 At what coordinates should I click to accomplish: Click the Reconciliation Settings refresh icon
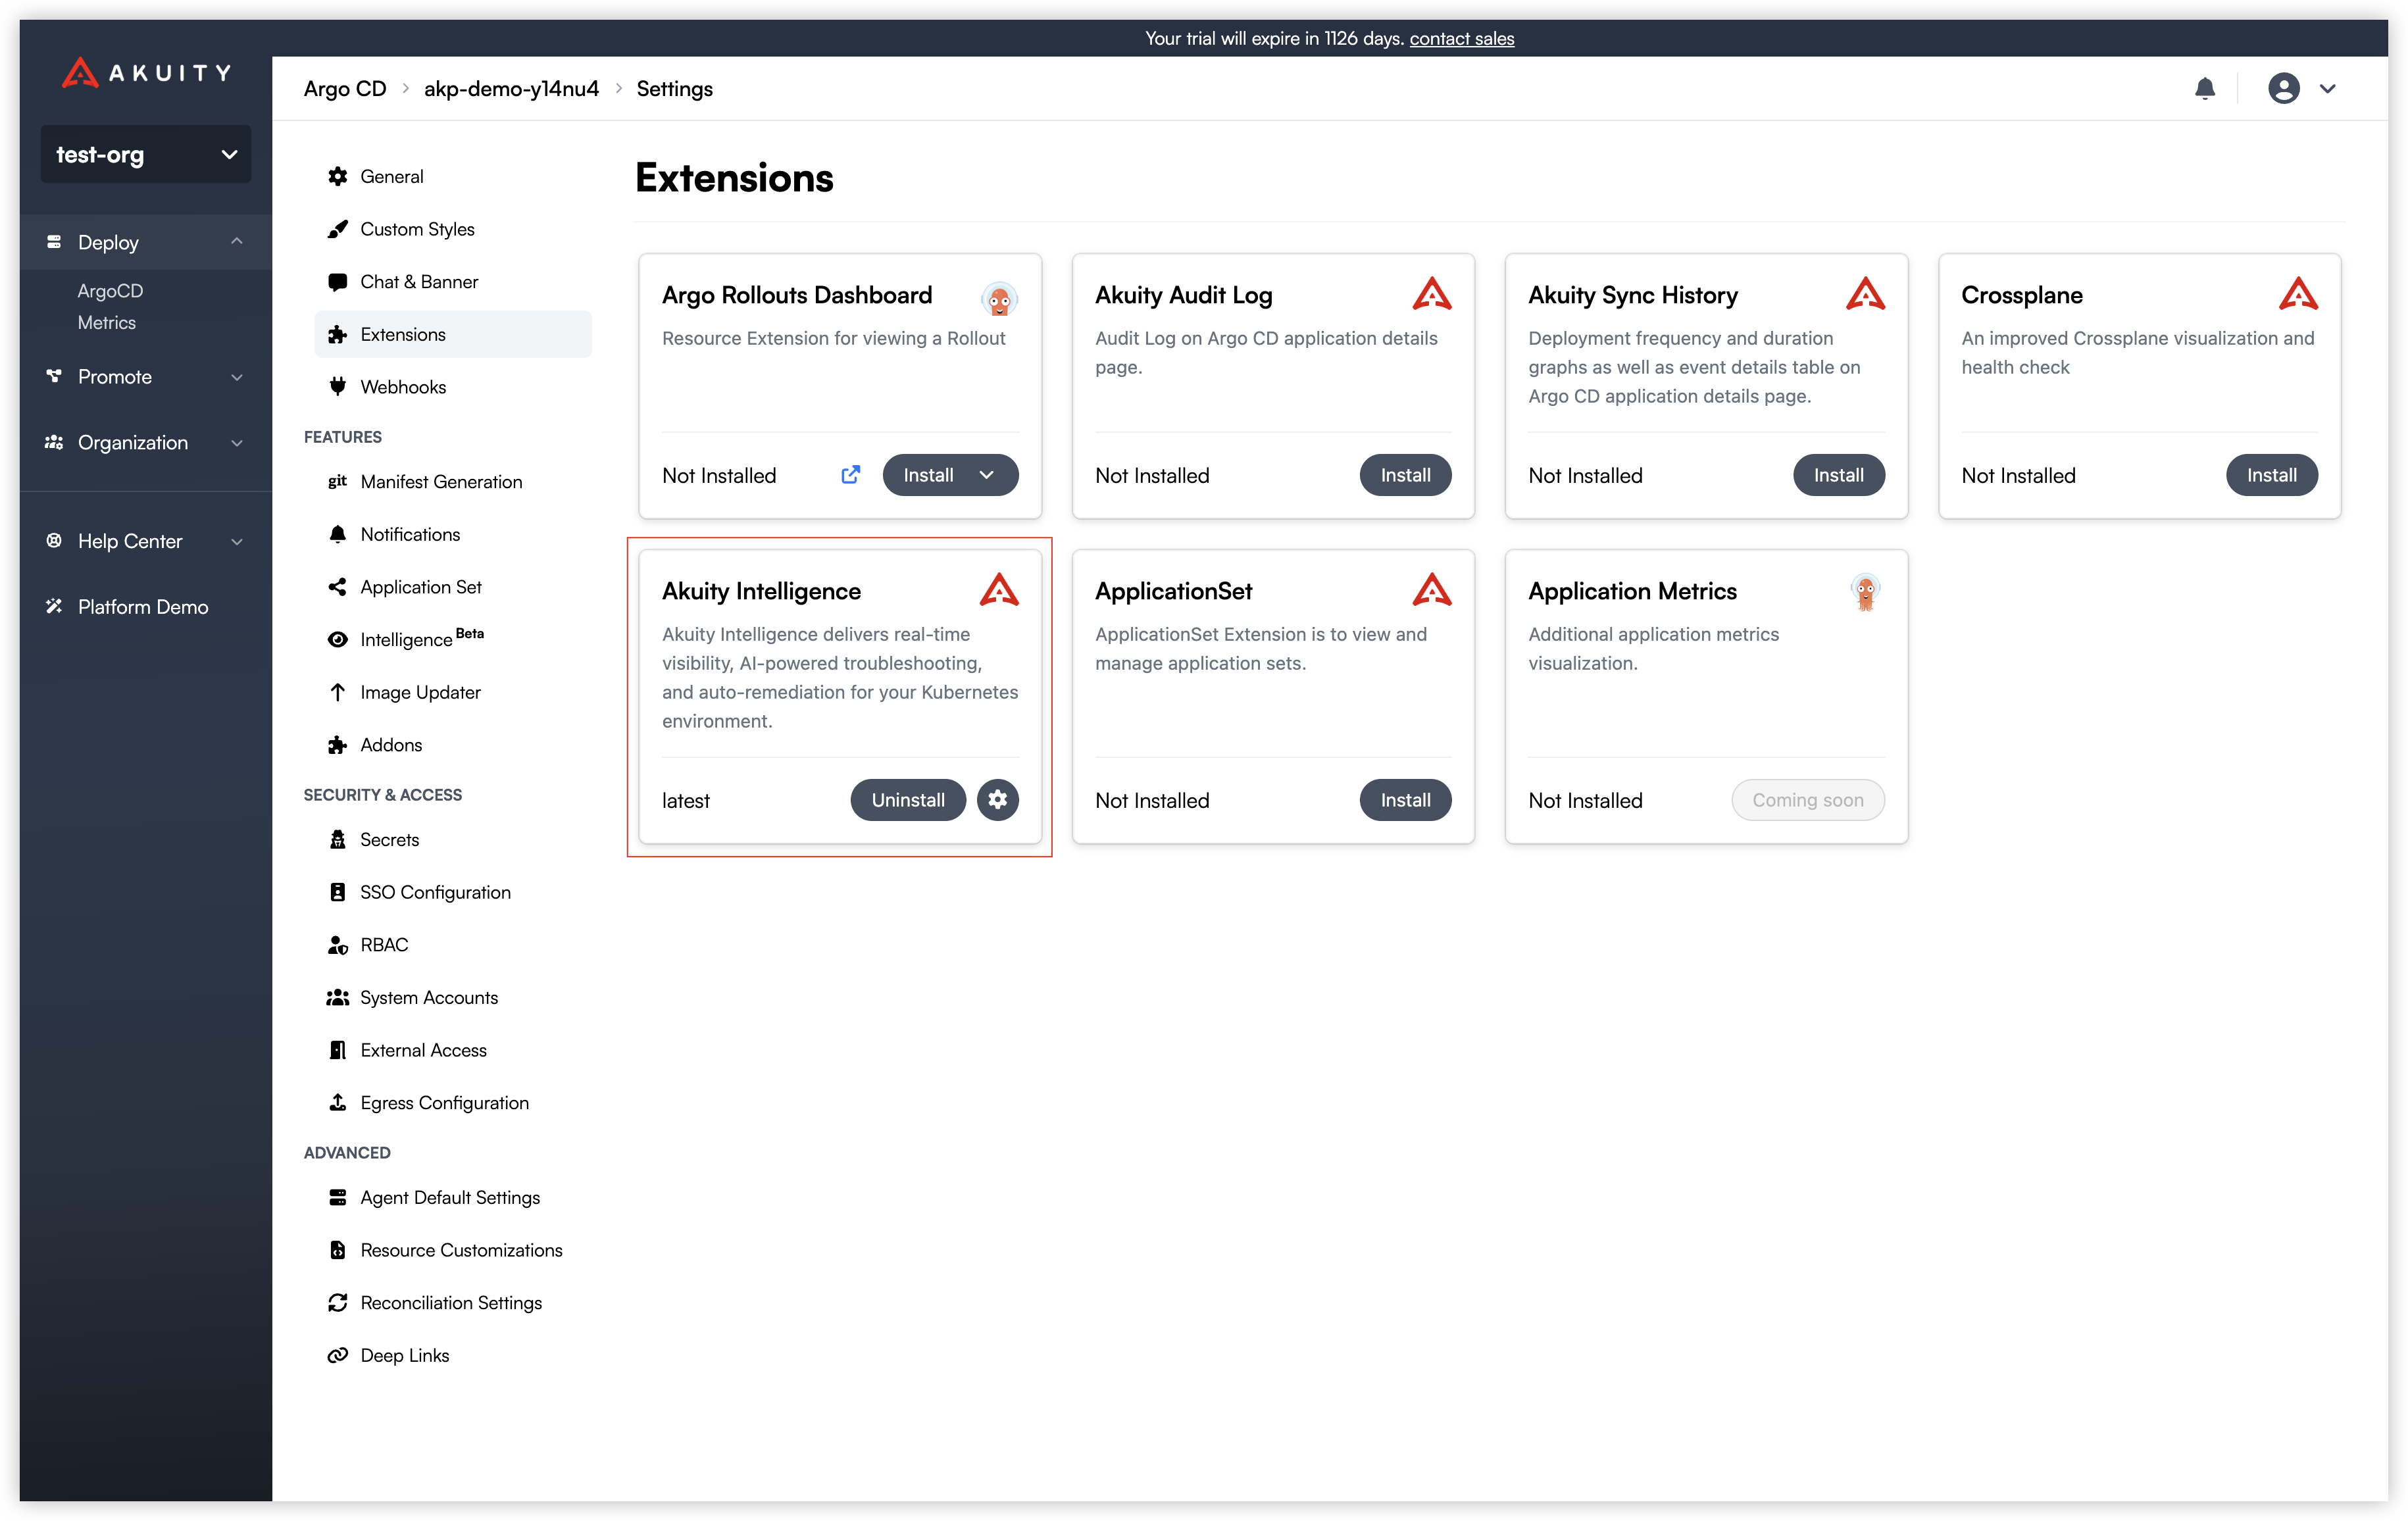338,1302
